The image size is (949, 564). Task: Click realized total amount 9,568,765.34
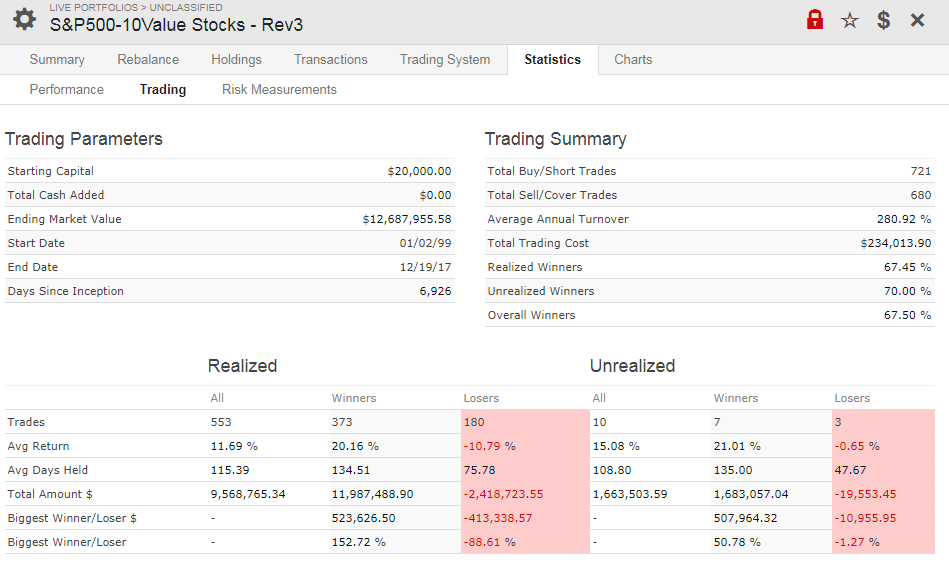[x=248, y=494]
